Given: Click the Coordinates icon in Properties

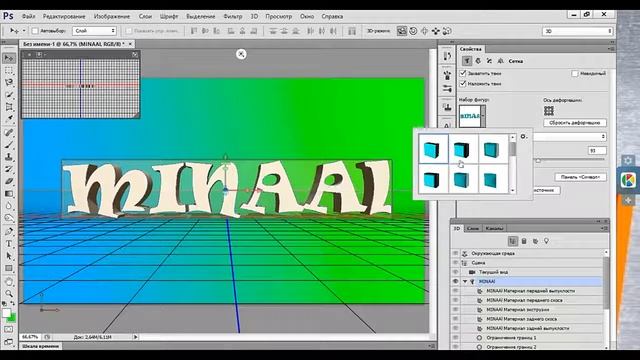Looking at the screenshot, I should [x=500, y=61].
